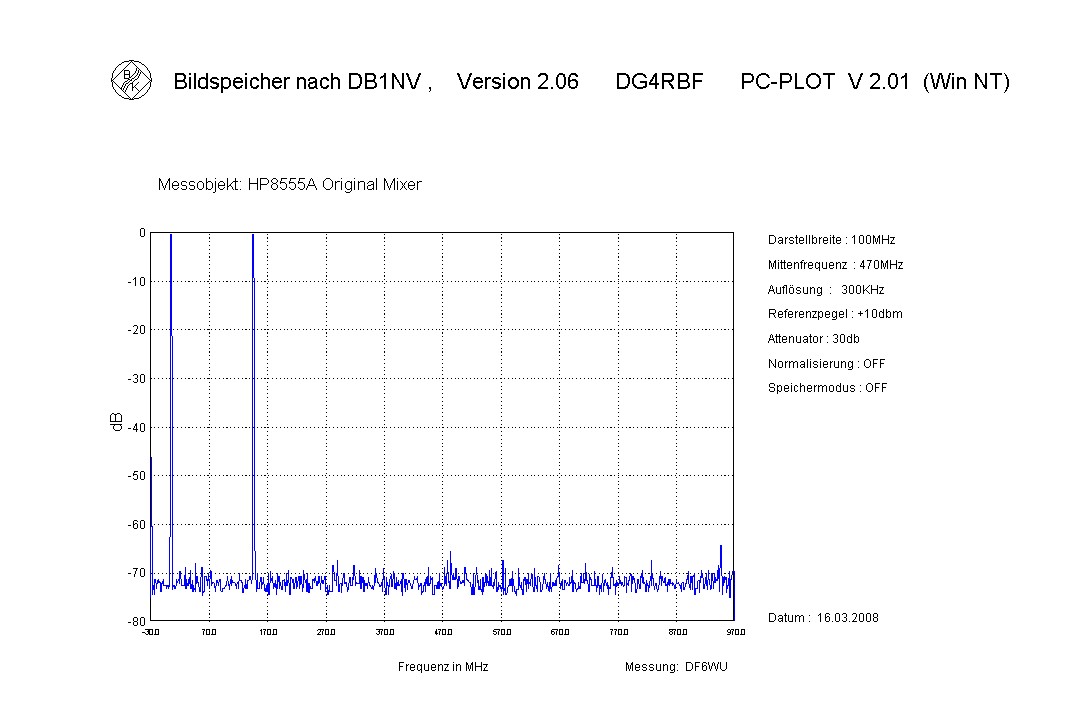Click the '-40' tick on the dB axis
Screen dimensions: 1085x716
point(135,427)
